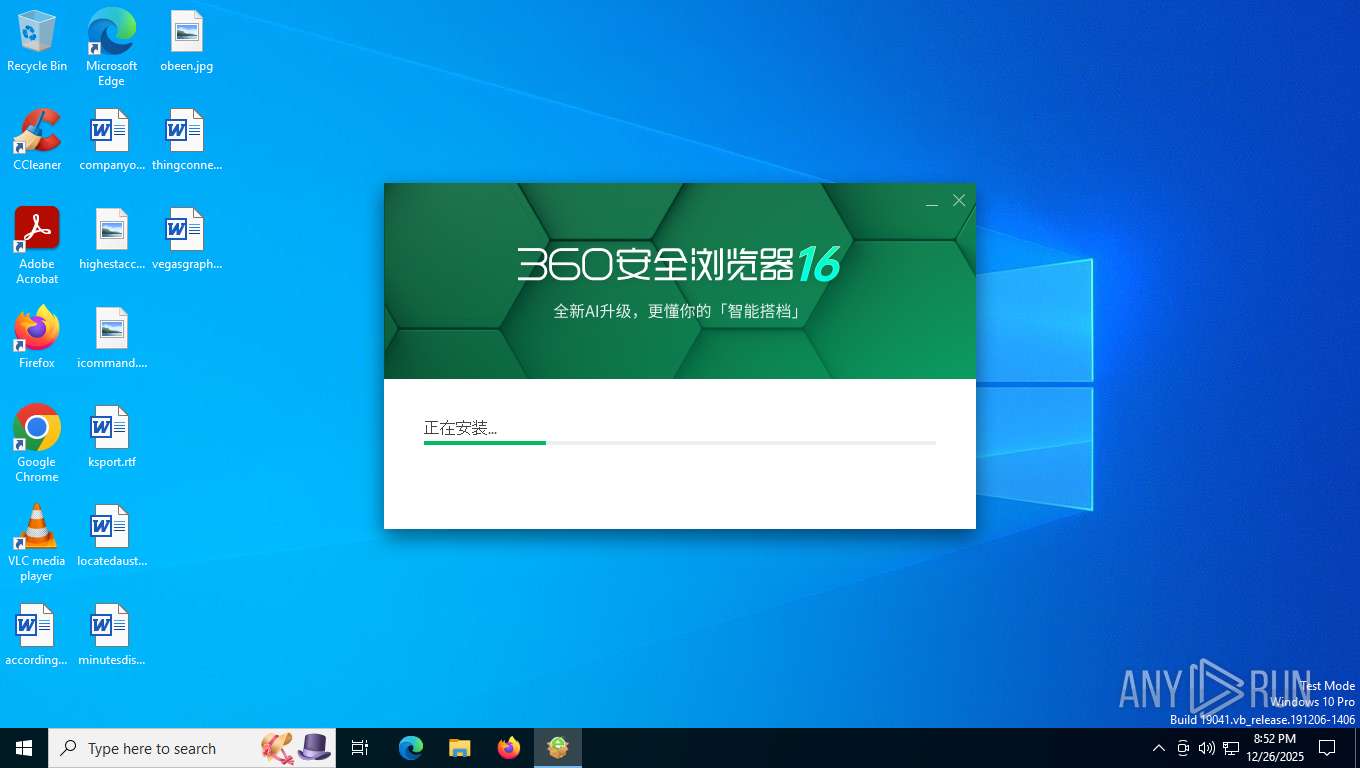1360x768 pixels.
Task: Select the thingconne... Word document
Action: 186,140
